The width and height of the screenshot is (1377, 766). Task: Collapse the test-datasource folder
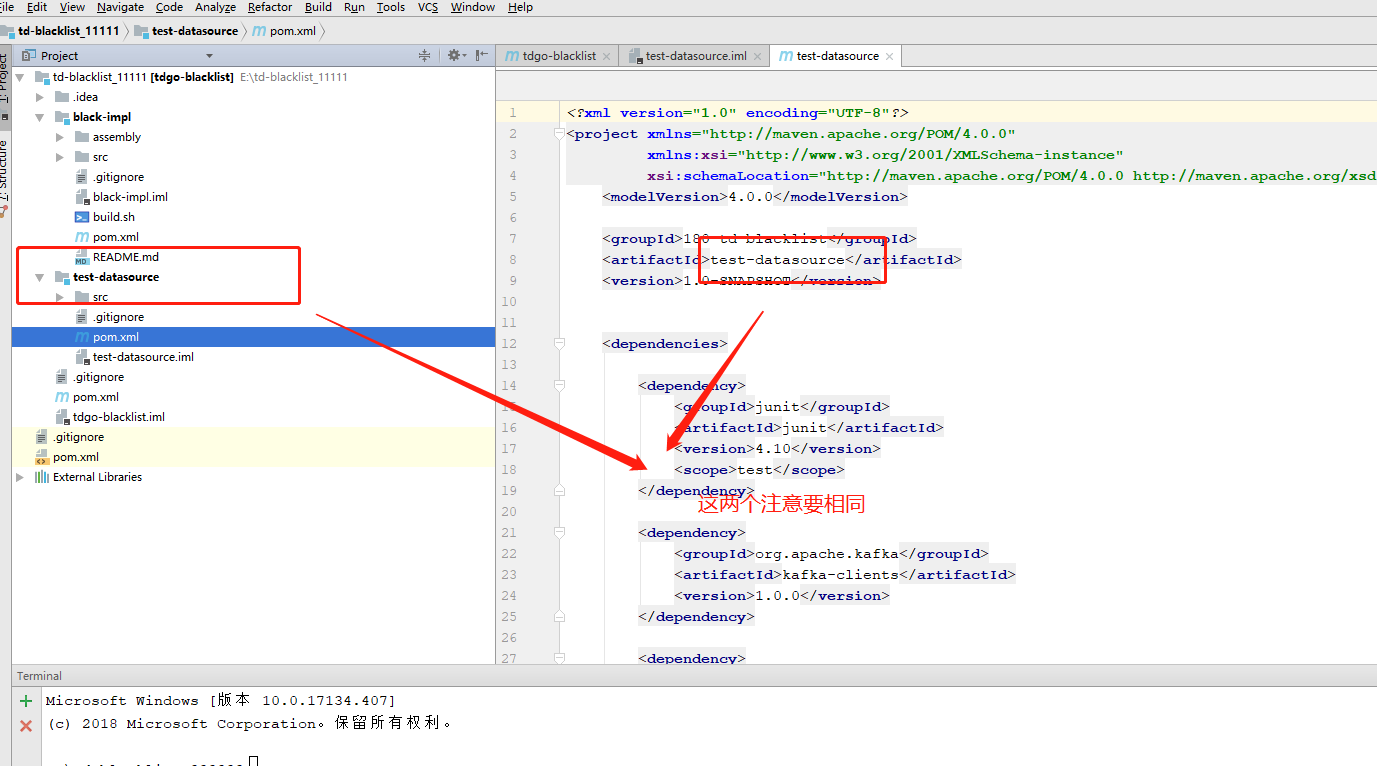(x=39, y=276)
